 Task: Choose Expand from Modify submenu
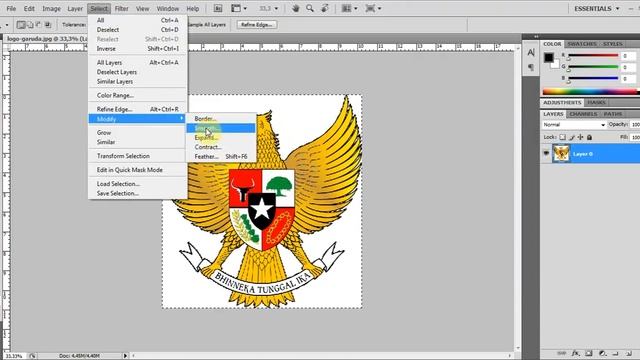(x=221, y=138)
